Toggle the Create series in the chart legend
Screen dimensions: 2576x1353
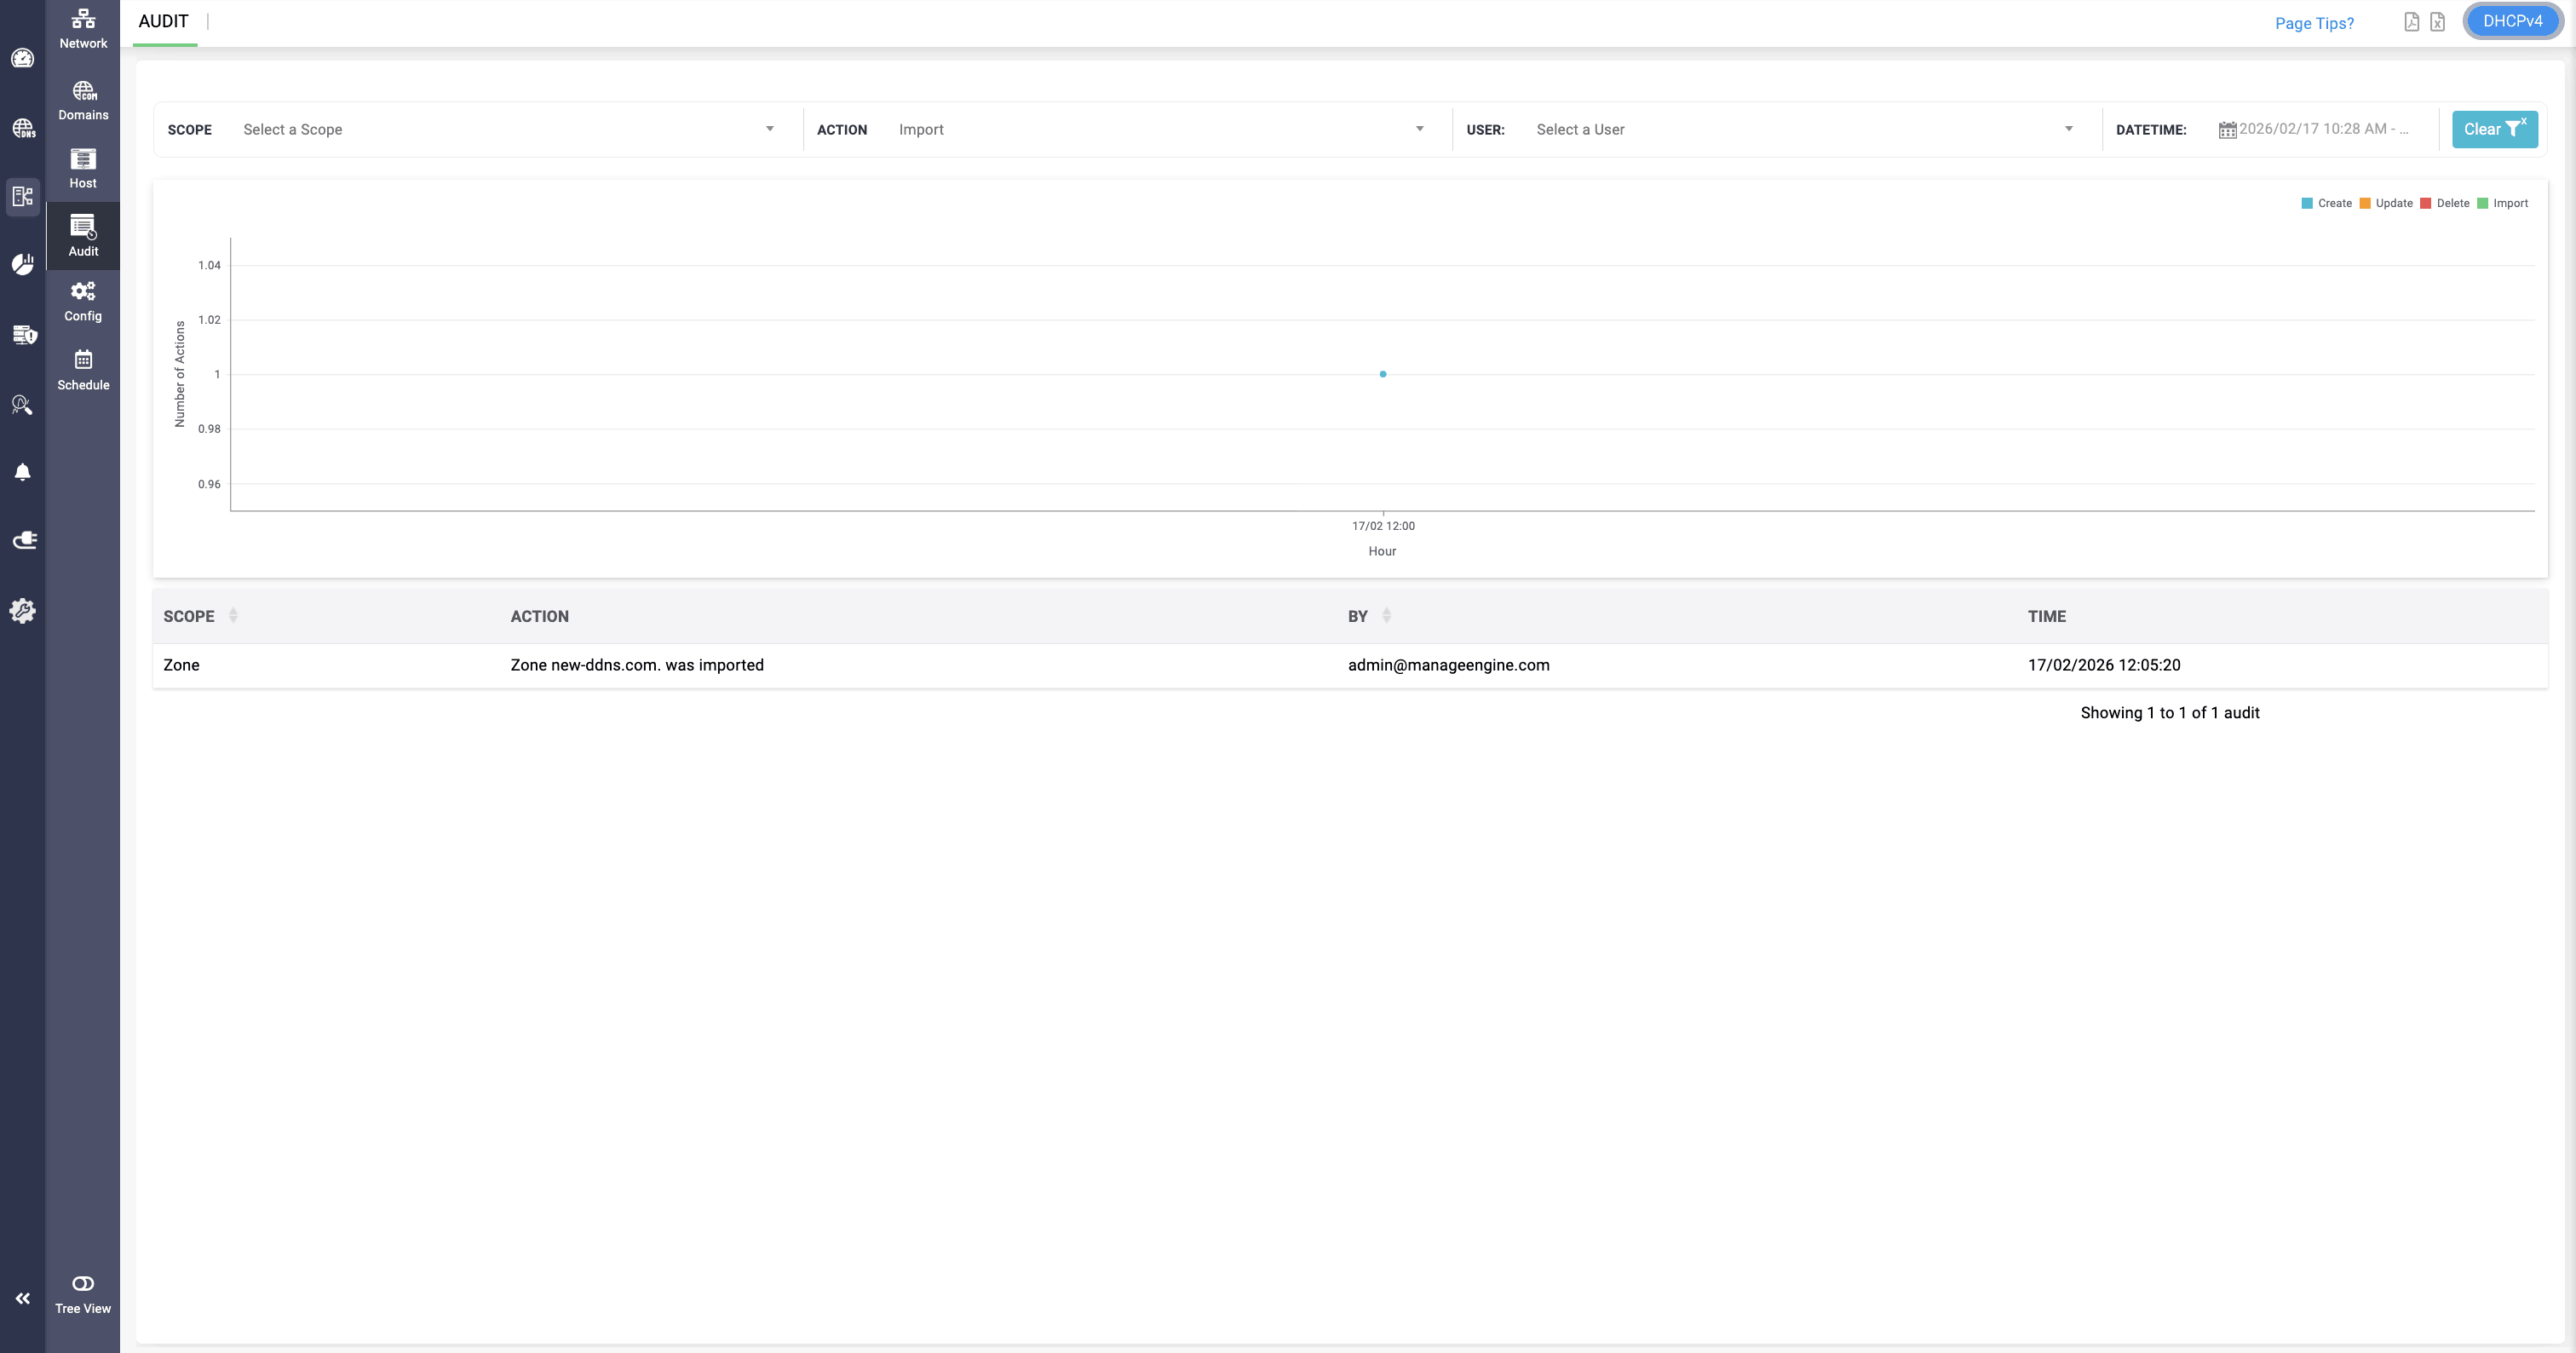click(2326, 203)
